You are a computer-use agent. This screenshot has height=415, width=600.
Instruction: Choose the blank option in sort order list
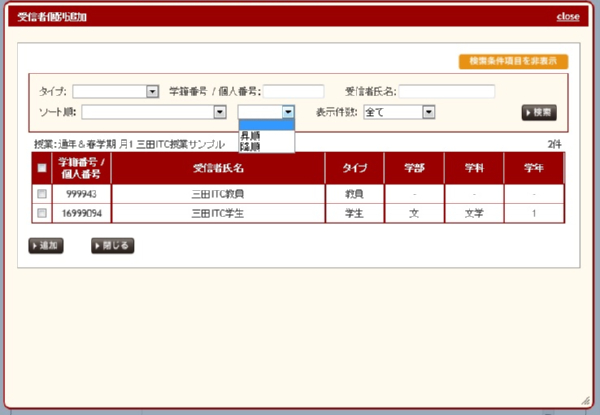(x=265, y=125)
